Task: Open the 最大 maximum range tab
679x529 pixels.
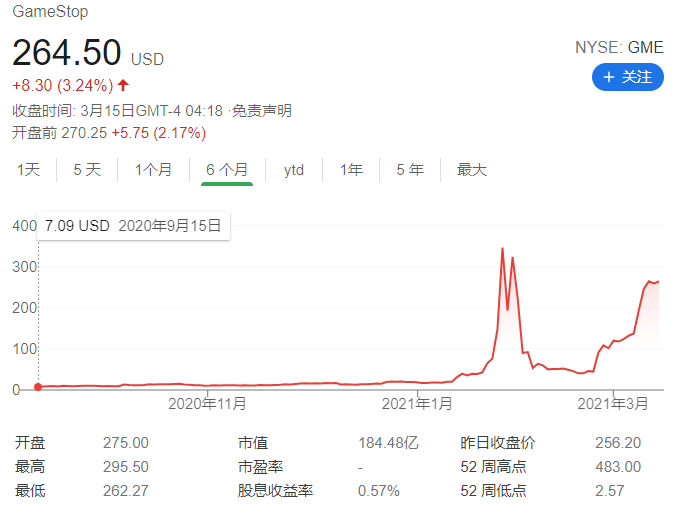Action: (472, 170)
